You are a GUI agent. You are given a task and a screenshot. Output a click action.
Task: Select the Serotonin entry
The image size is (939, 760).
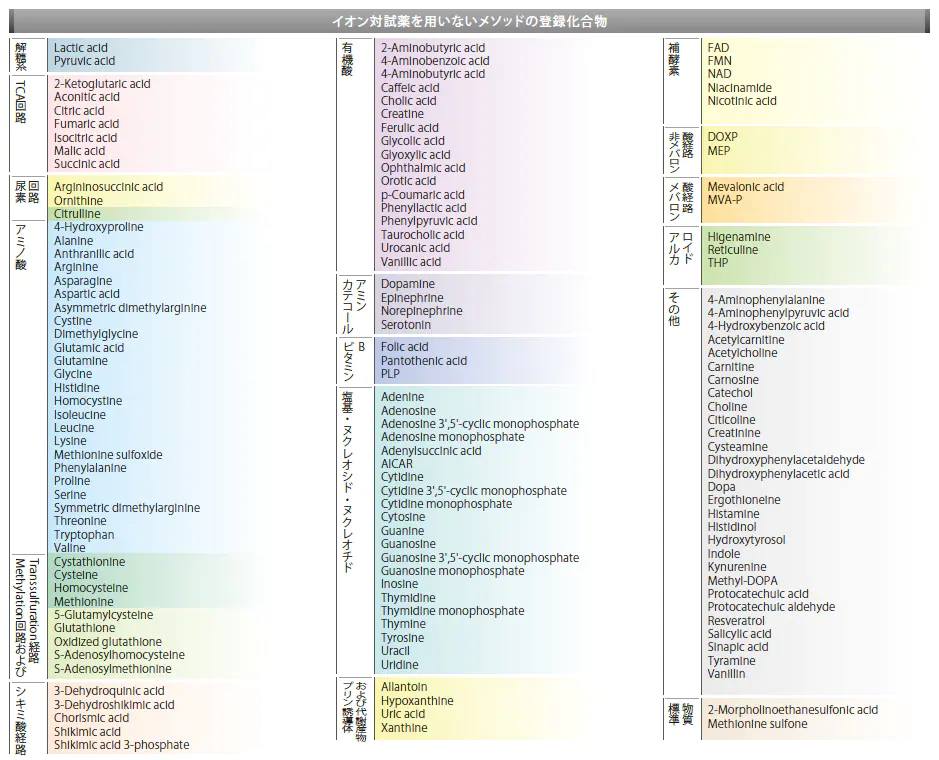406,325
